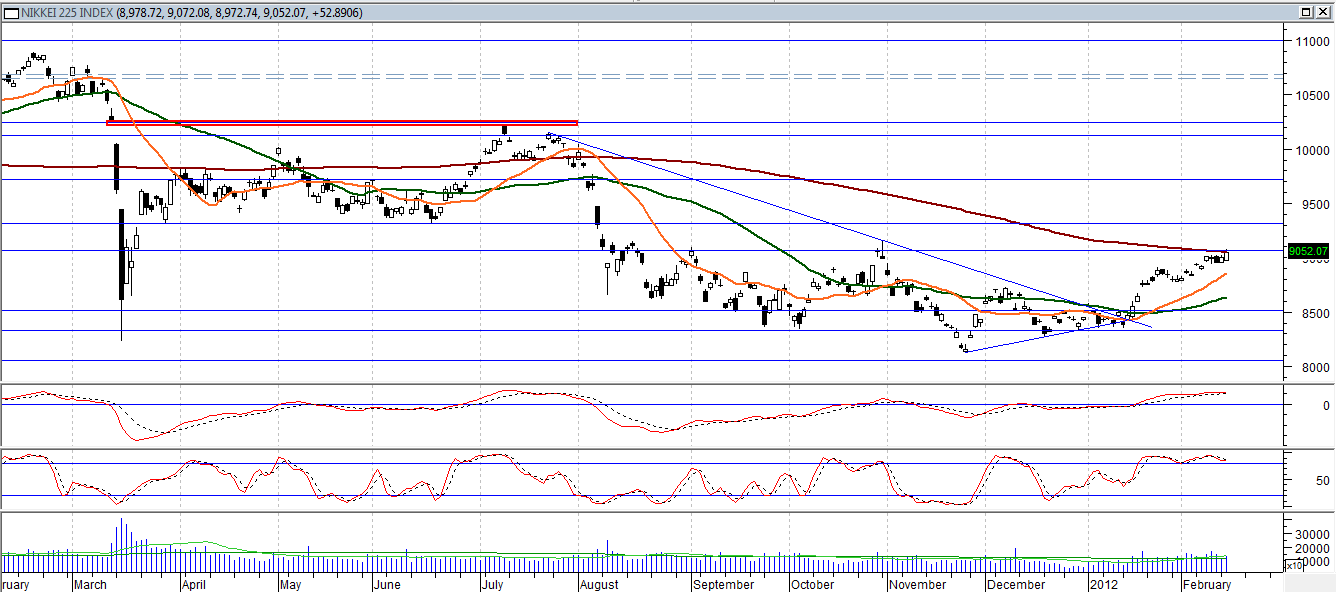The image size is (1336, 592).
Task: Click the 10500 price axis label
Action: point(1312,96)
